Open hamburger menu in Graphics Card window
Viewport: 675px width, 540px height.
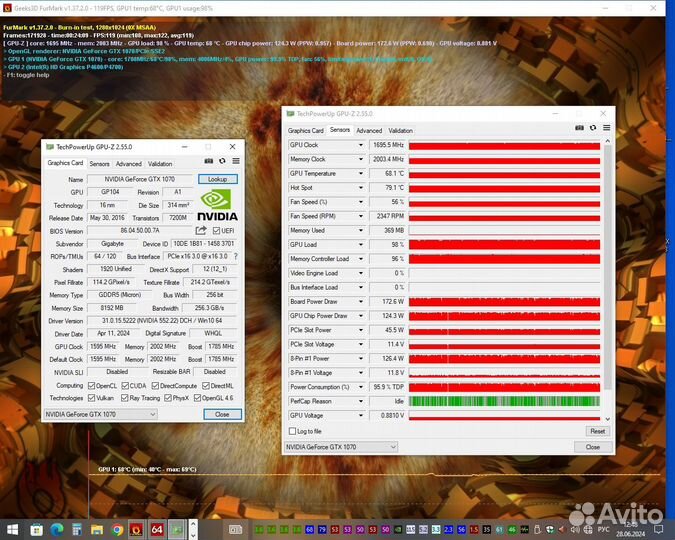(x=236, y=161)
